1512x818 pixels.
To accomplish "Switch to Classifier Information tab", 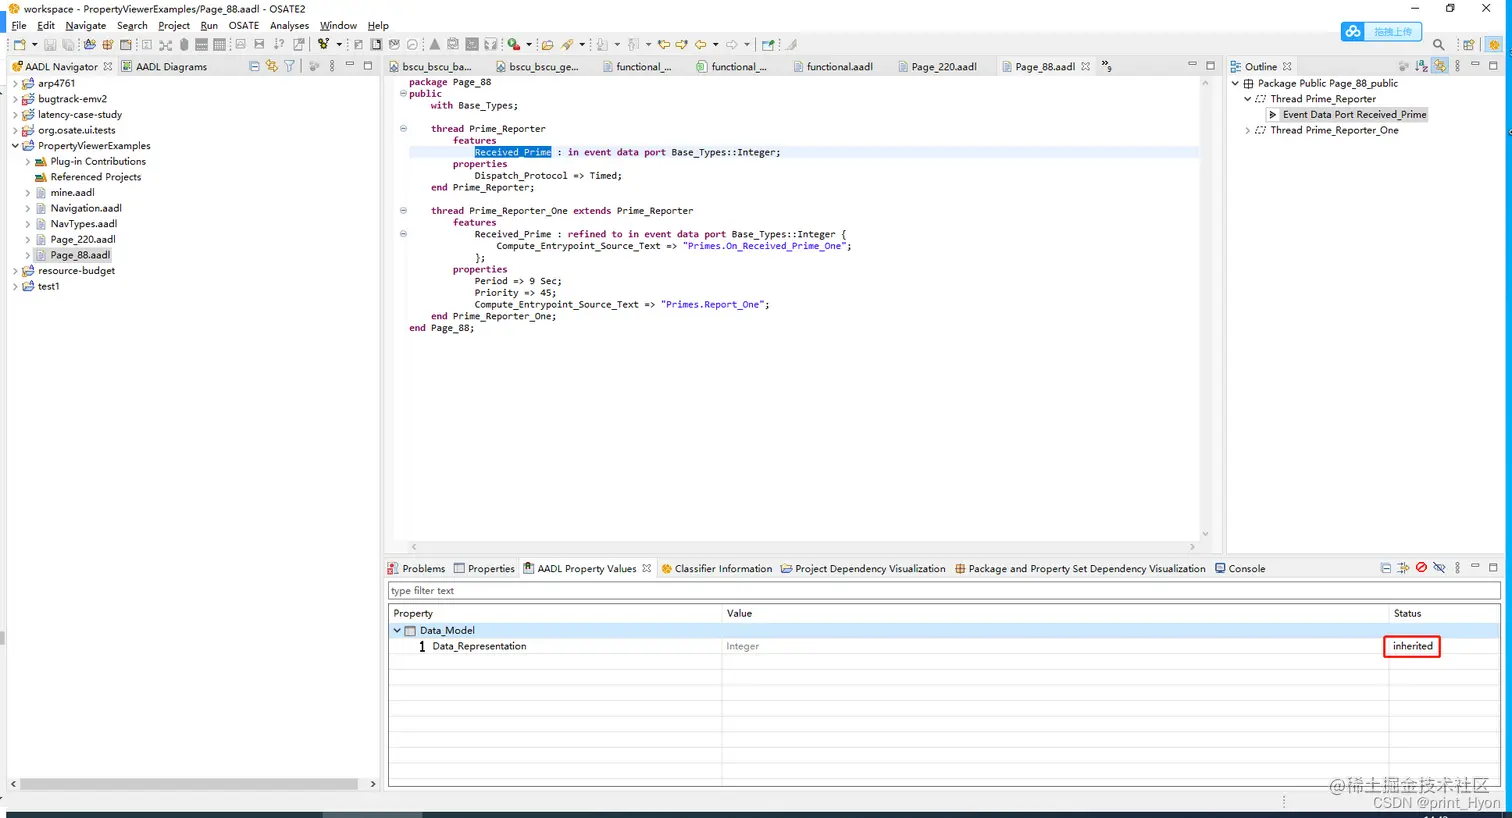I will (716, 569).
